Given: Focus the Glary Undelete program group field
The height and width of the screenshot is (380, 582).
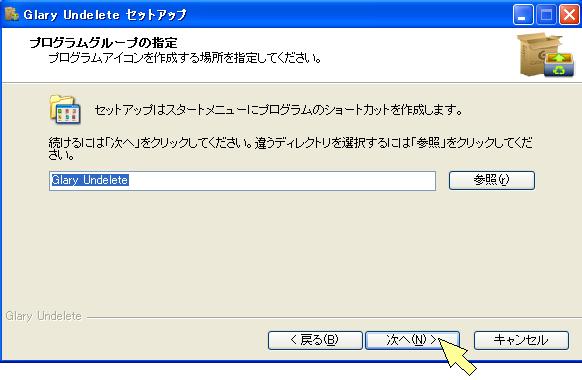Looking at the screenshot, I should click(242, 181).
